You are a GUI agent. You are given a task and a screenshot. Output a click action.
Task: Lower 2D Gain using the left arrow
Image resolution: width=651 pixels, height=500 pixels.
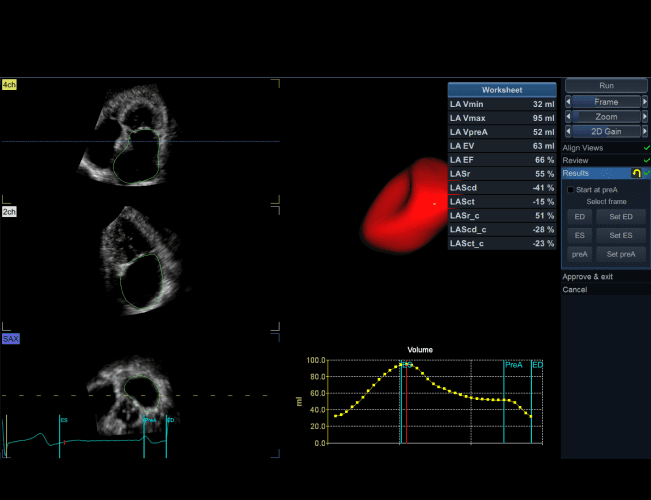[x=569, y=132]
